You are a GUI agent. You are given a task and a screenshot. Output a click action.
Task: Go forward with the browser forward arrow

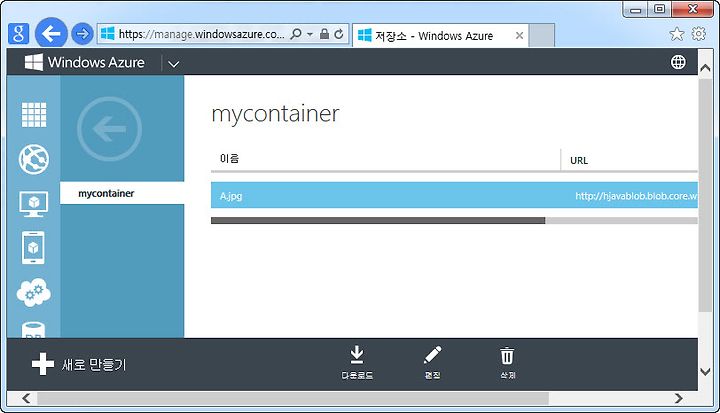(x=82, y=34)
